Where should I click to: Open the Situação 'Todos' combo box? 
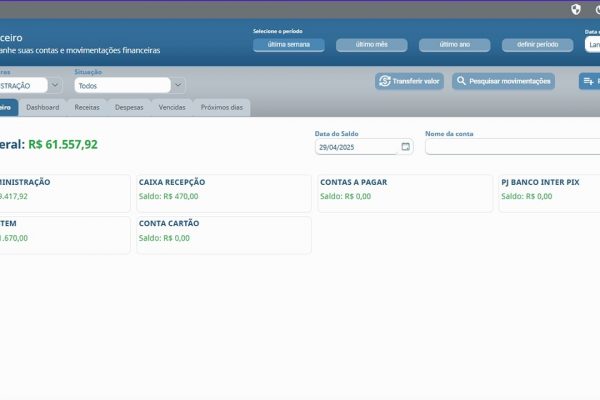click(122, 85)
